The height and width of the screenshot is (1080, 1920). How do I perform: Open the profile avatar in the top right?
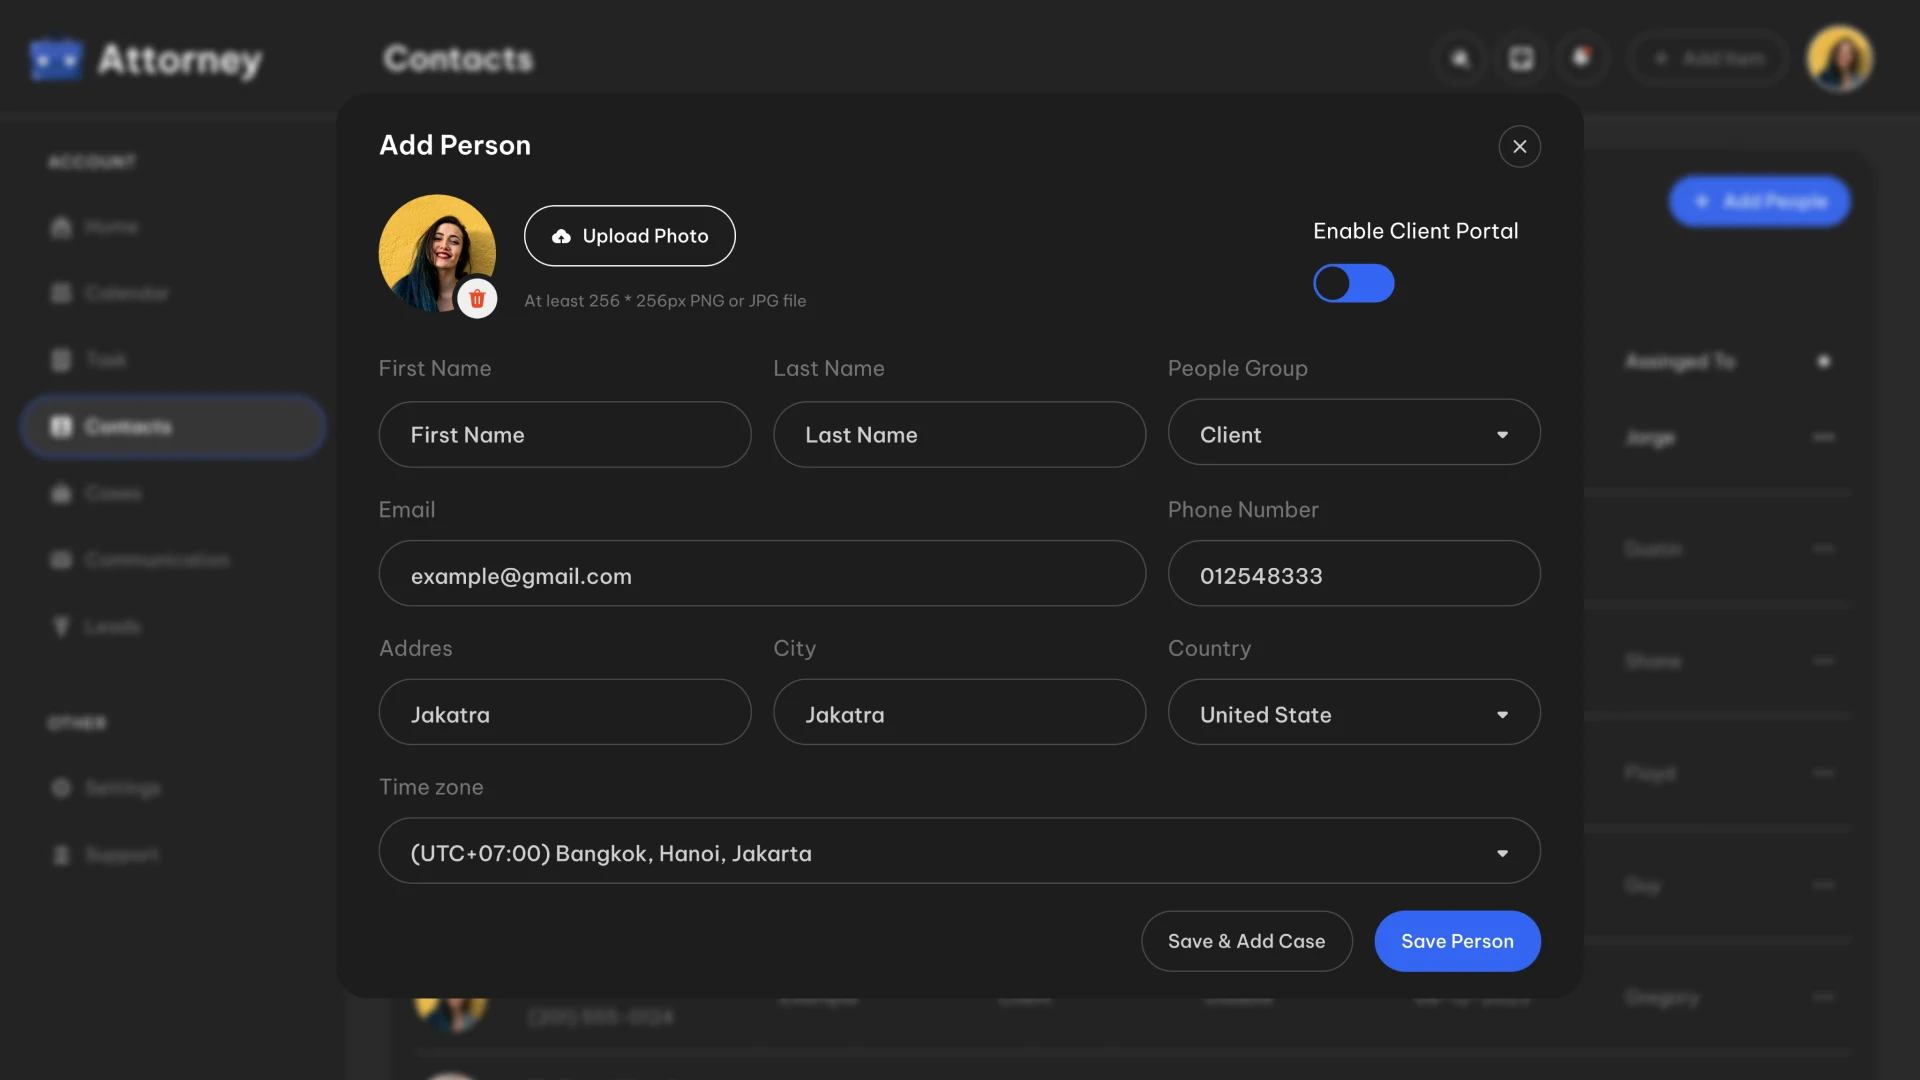pyautogui.click(x=1840, y=58)
